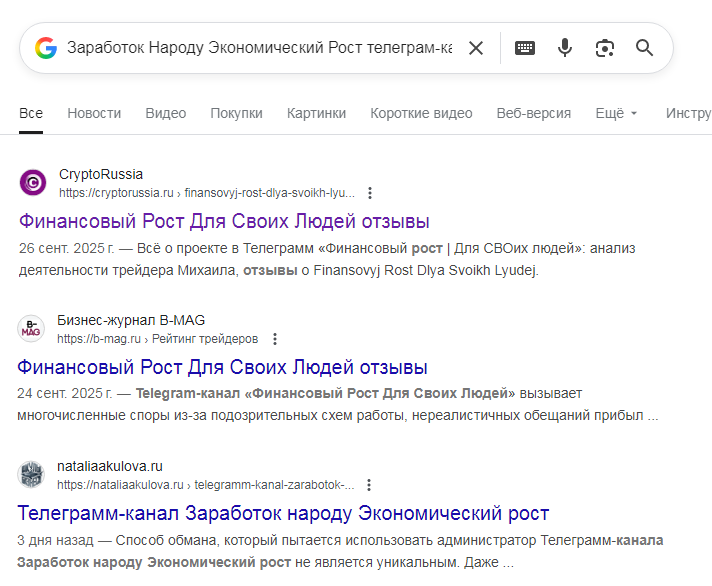Open Телеграмм-канал Заработок народу Экономический рост
The image size is (712, 586).
[x=283, y=513]
